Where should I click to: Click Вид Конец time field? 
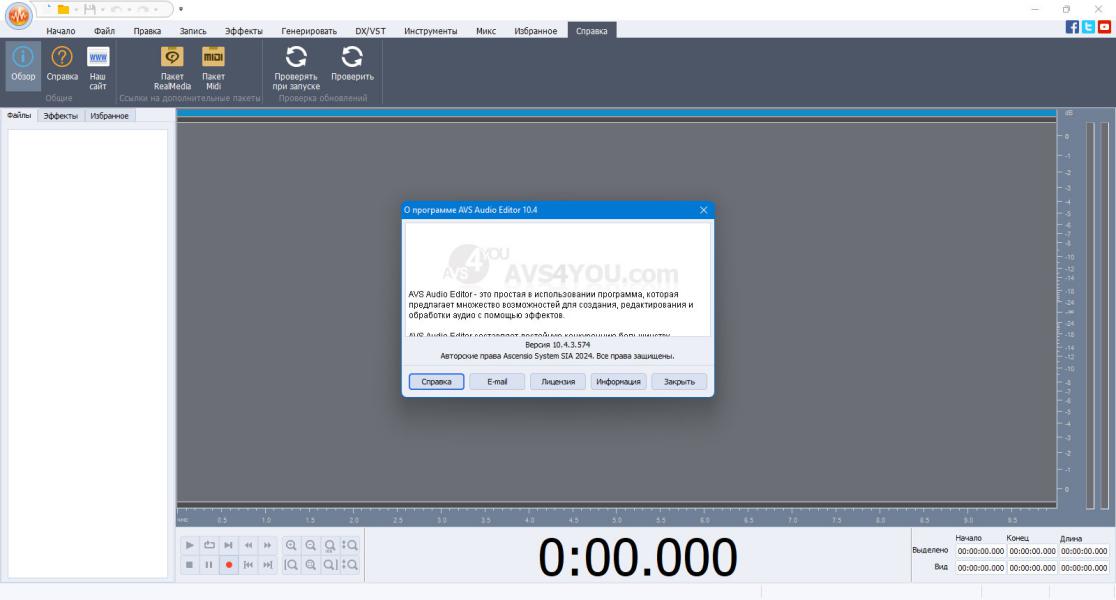1032,568
